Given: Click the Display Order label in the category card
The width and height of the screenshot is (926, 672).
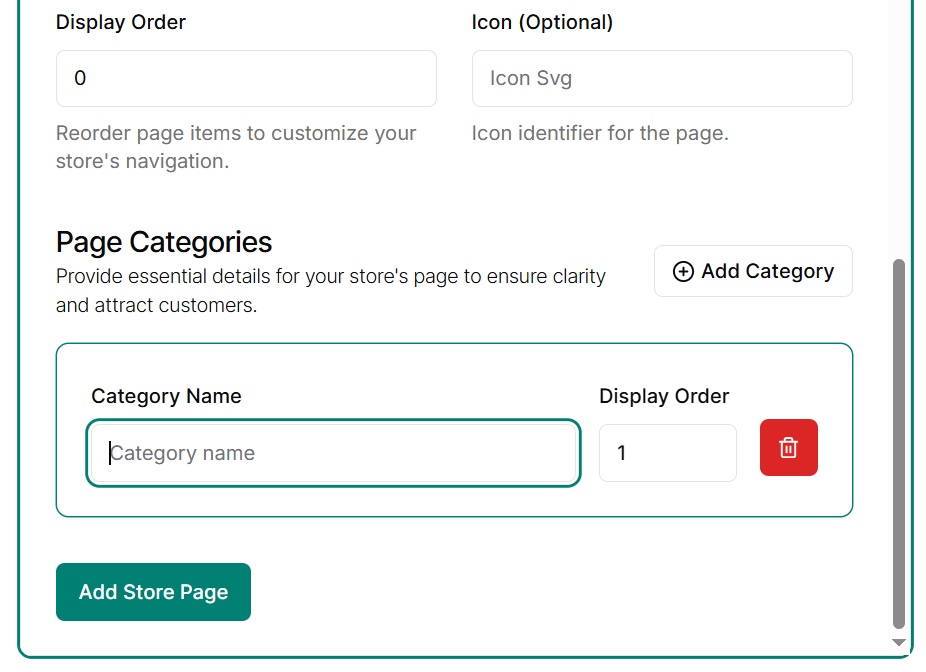Looking at the screenshot, I should point(664,396).
